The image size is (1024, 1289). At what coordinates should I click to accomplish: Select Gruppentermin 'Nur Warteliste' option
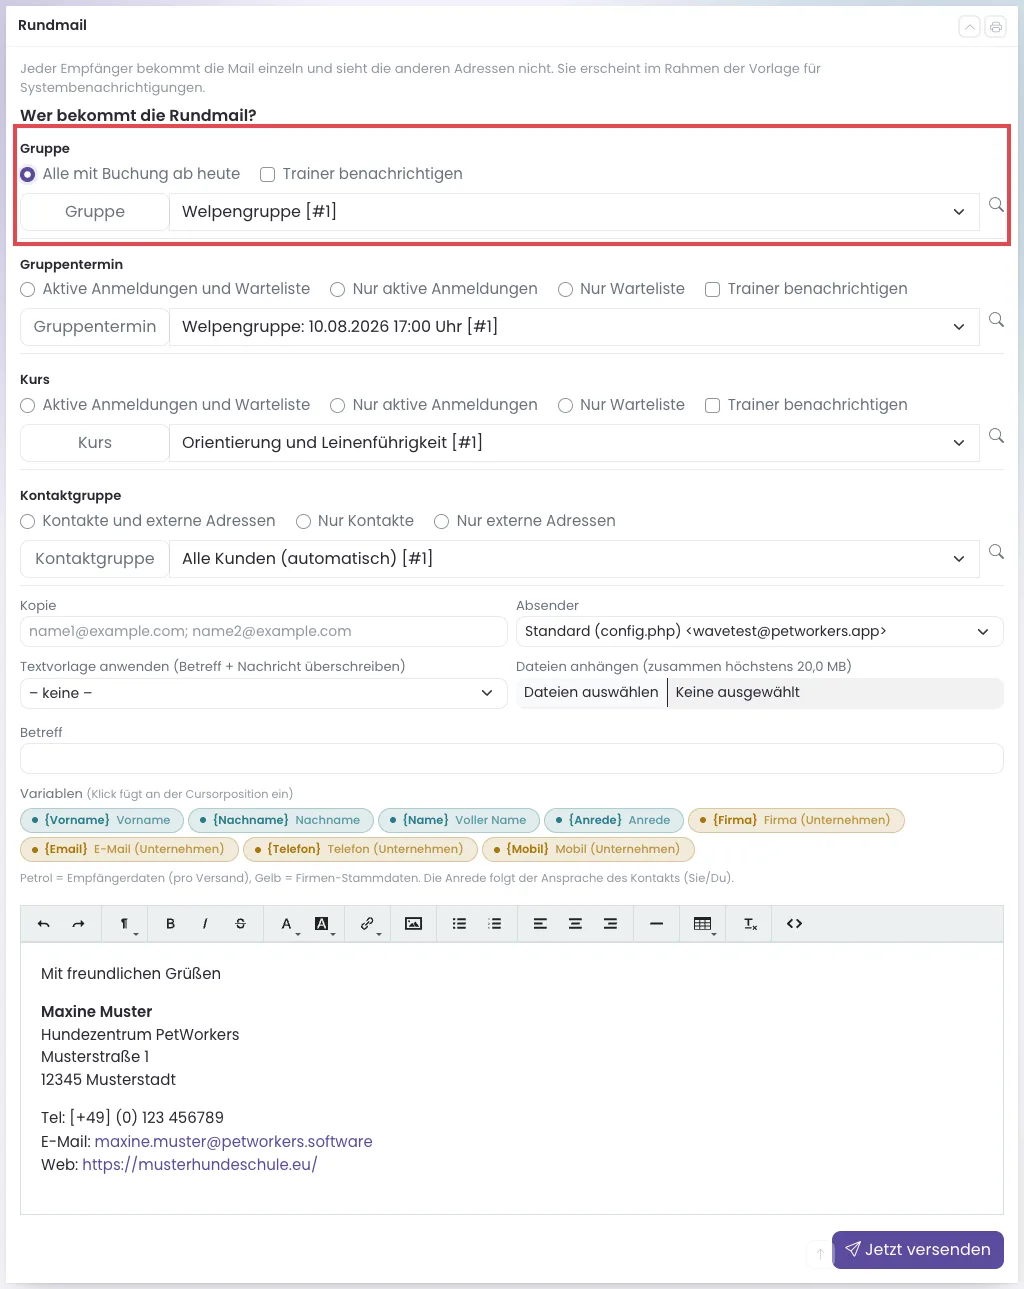[x=565, y=289]
